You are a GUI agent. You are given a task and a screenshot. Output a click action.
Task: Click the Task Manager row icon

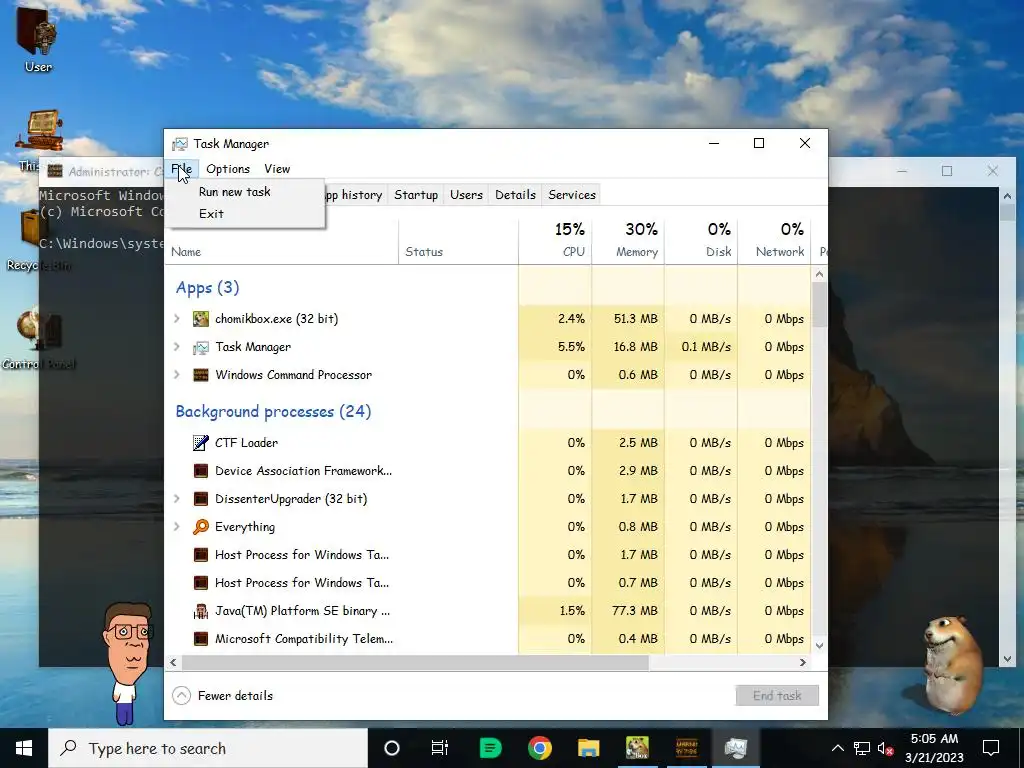click(200, 347)
